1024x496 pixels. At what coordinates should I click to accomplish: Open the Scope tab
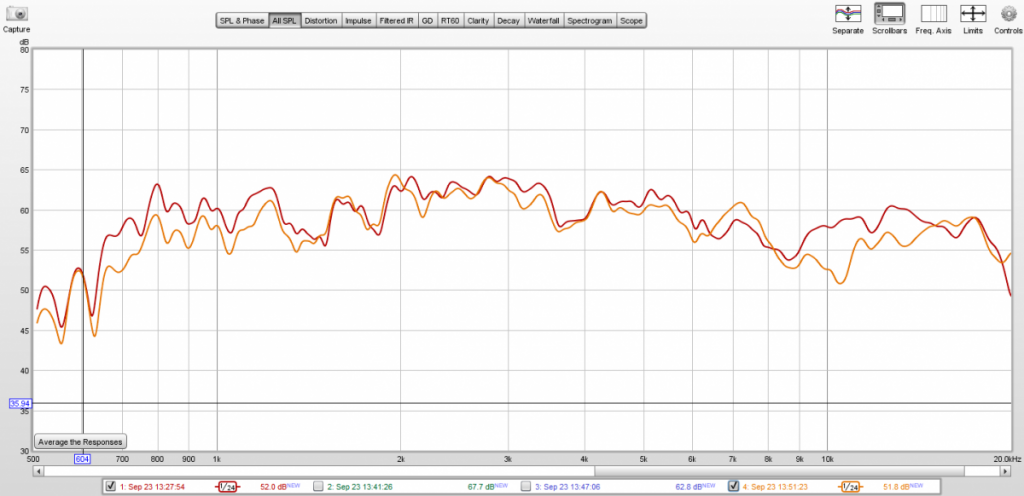point(631,21)
